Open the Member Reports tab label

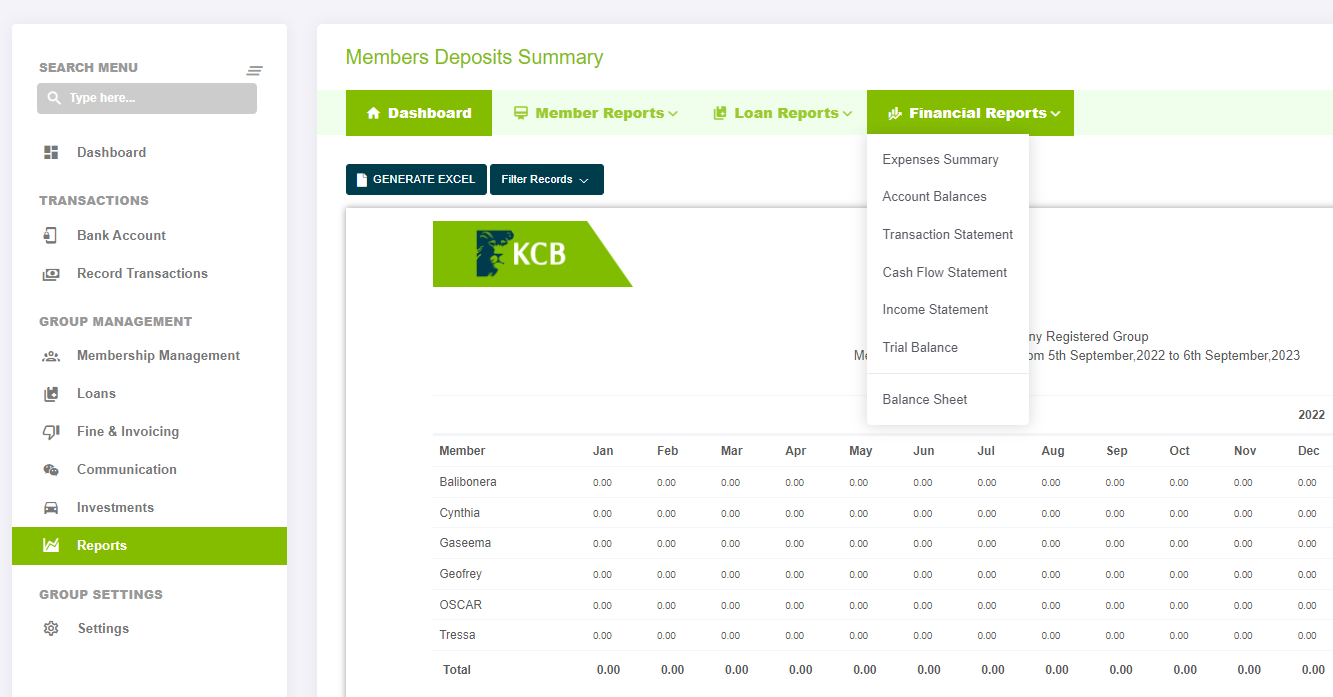(x=599, y=113)
